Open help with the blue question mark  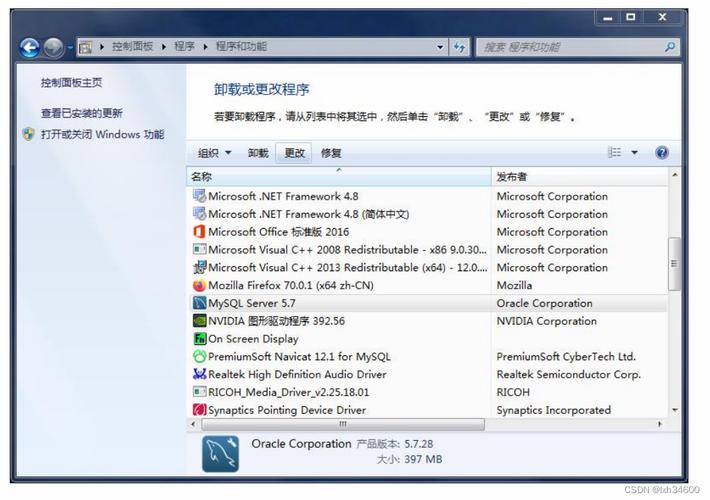click(662, 153)
